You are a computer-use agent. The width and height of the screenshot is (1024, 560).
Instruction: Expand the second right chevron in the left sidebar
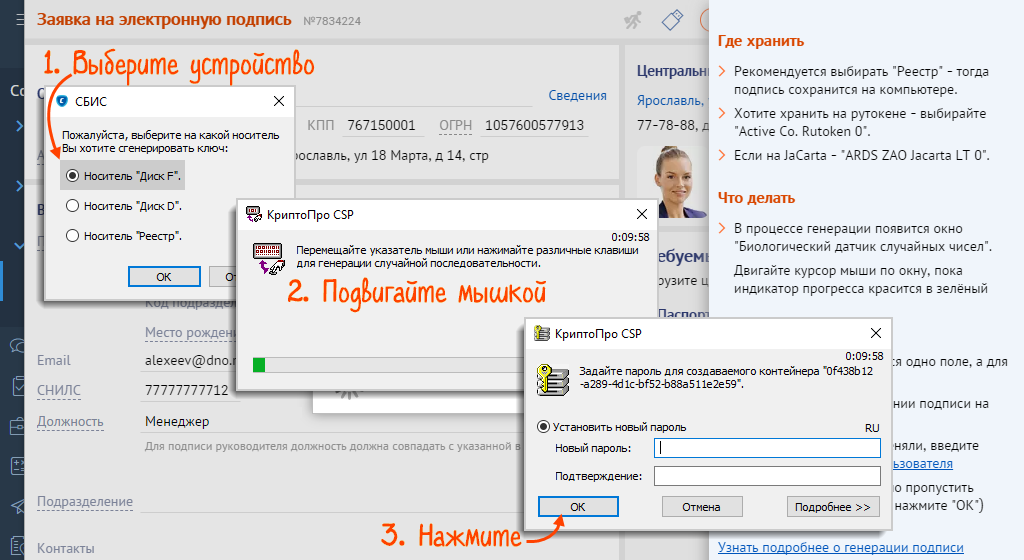click(x=19, y=186)
